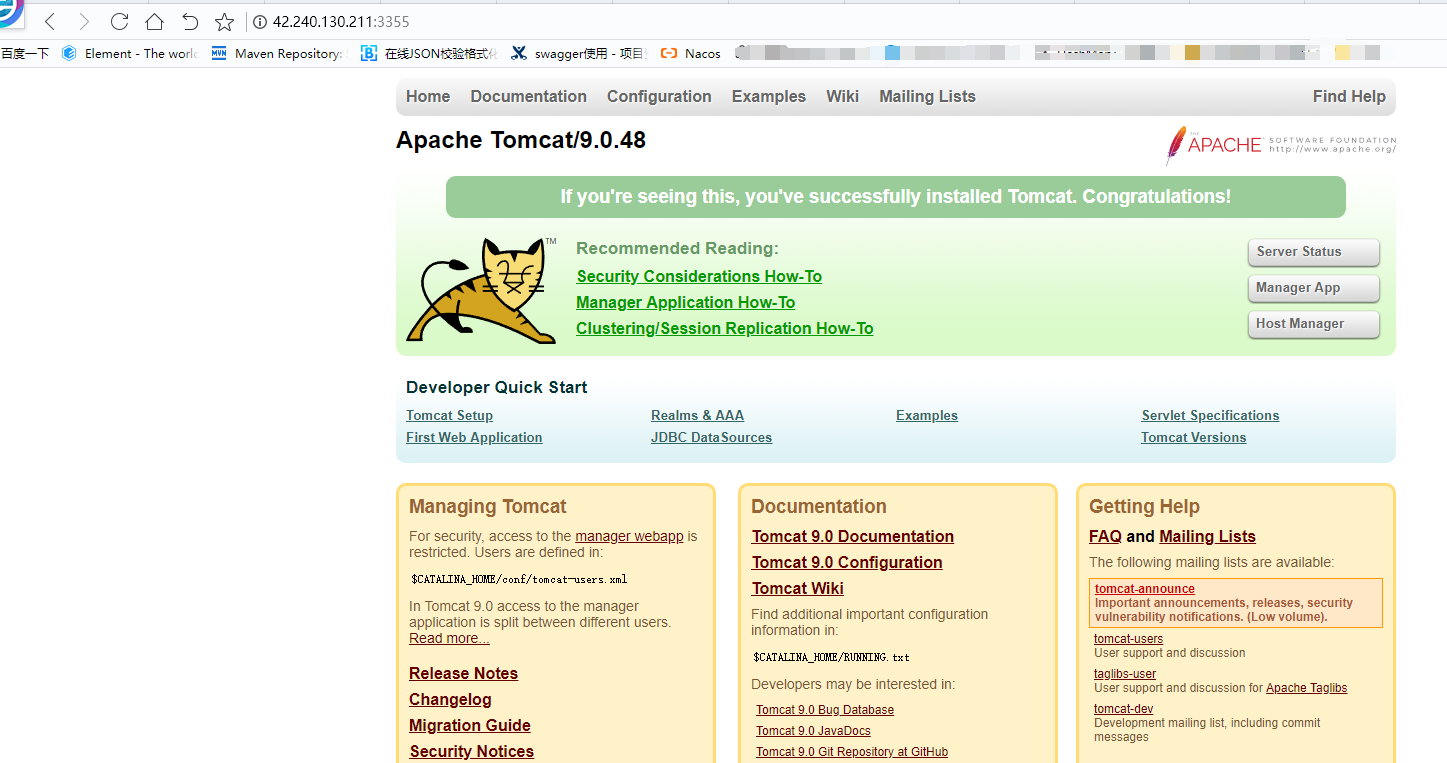This screenshot has width=1447, height=763.
Task: Click the Host Manager button
Action: [1313, 324]
